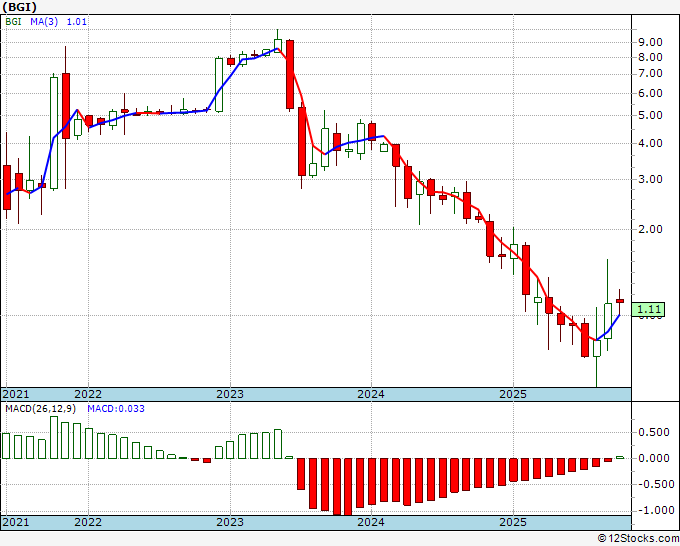Click 2022 on MACD panel time axis
The image size is (680, 546).
(x=88, y=522)
